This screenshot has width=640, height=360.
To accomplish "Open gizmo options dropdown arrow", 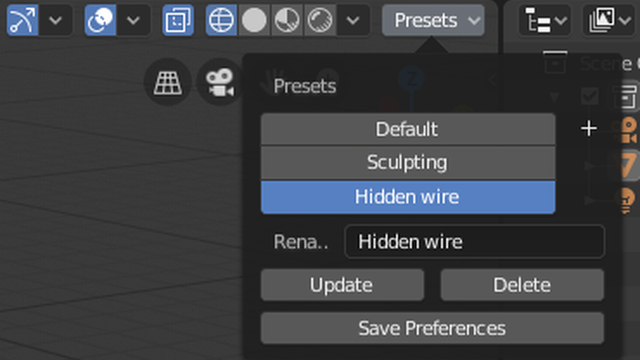I will click(x=56, y=20).
